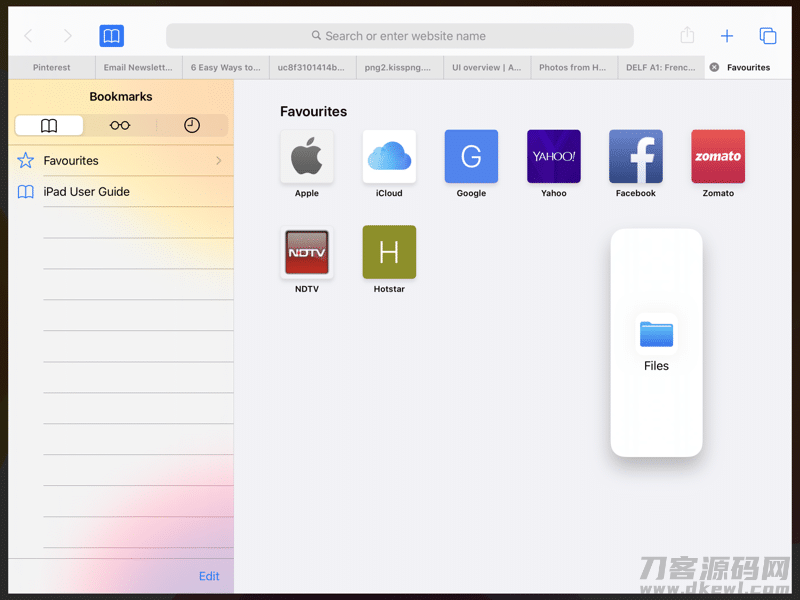Switch to Reading List glasses segment
Image resolution: width=800 pixels, height=600 pixels.
point(120,126)
